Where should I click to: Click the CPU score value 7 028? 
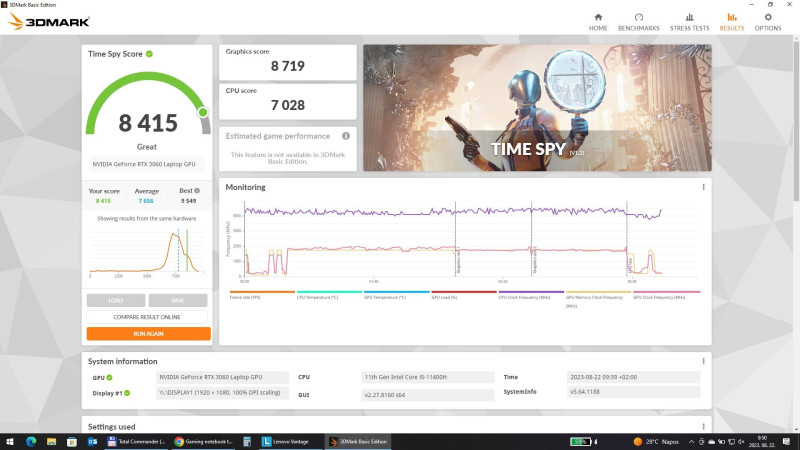[288, 105]
